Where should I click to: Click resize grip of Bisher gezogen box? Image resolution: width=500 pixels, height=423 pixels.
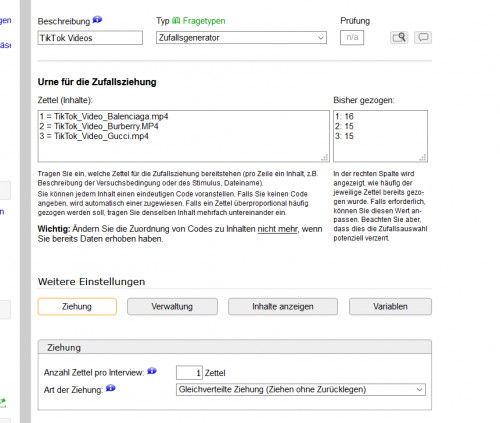[423, 158]
